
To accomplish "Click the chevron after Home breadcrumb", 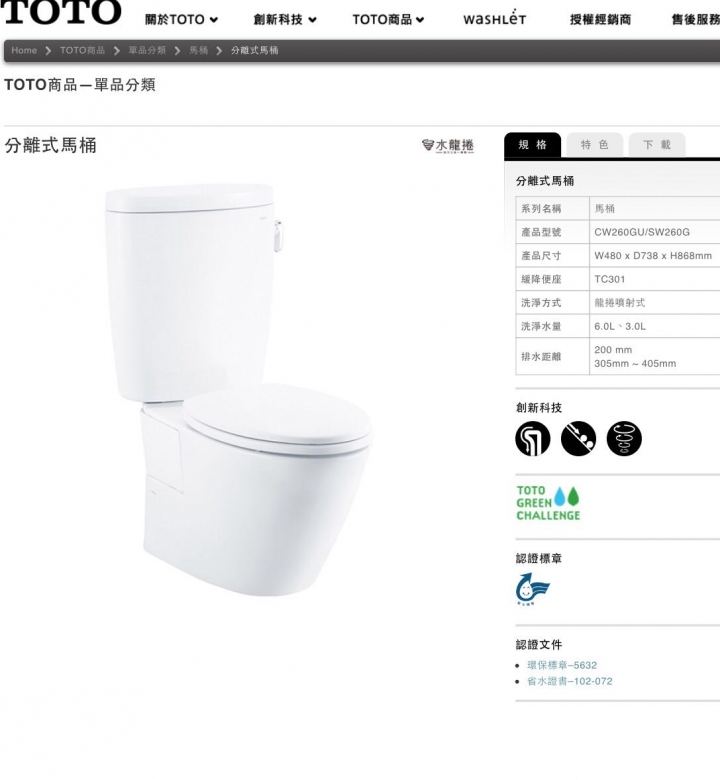I will (x=48, y=51).
